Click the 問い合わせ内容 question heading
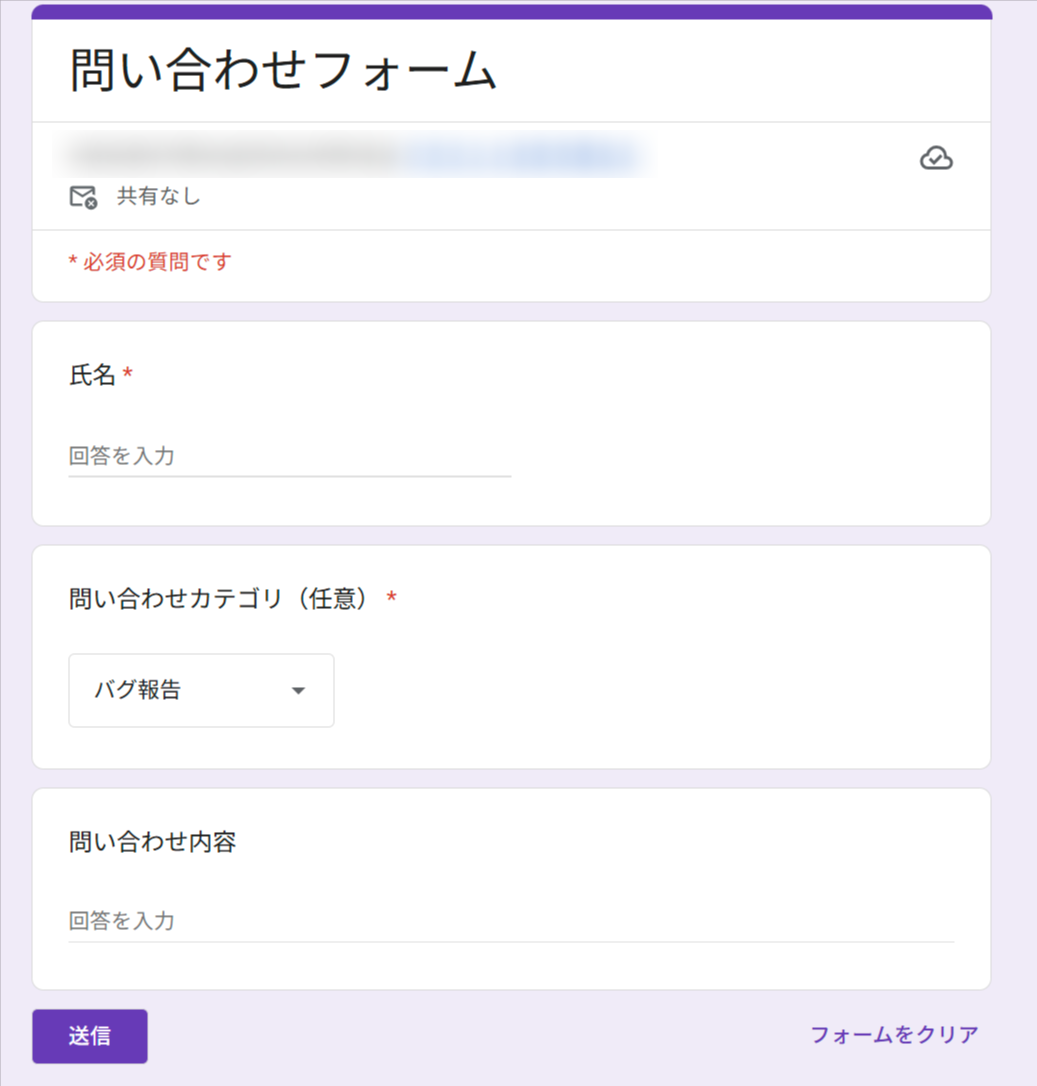 click(152, 843)
